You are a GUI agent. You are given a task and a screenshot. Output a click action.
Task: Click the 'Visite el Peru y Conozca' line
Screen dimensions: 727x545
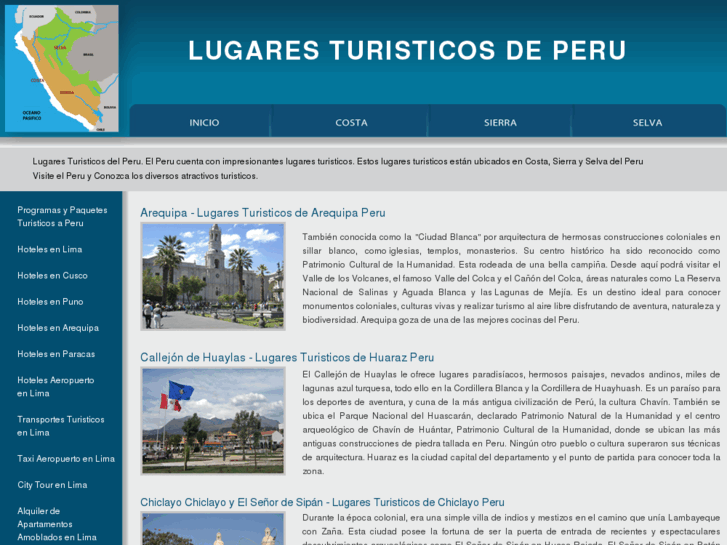click(x=145, y=176)
